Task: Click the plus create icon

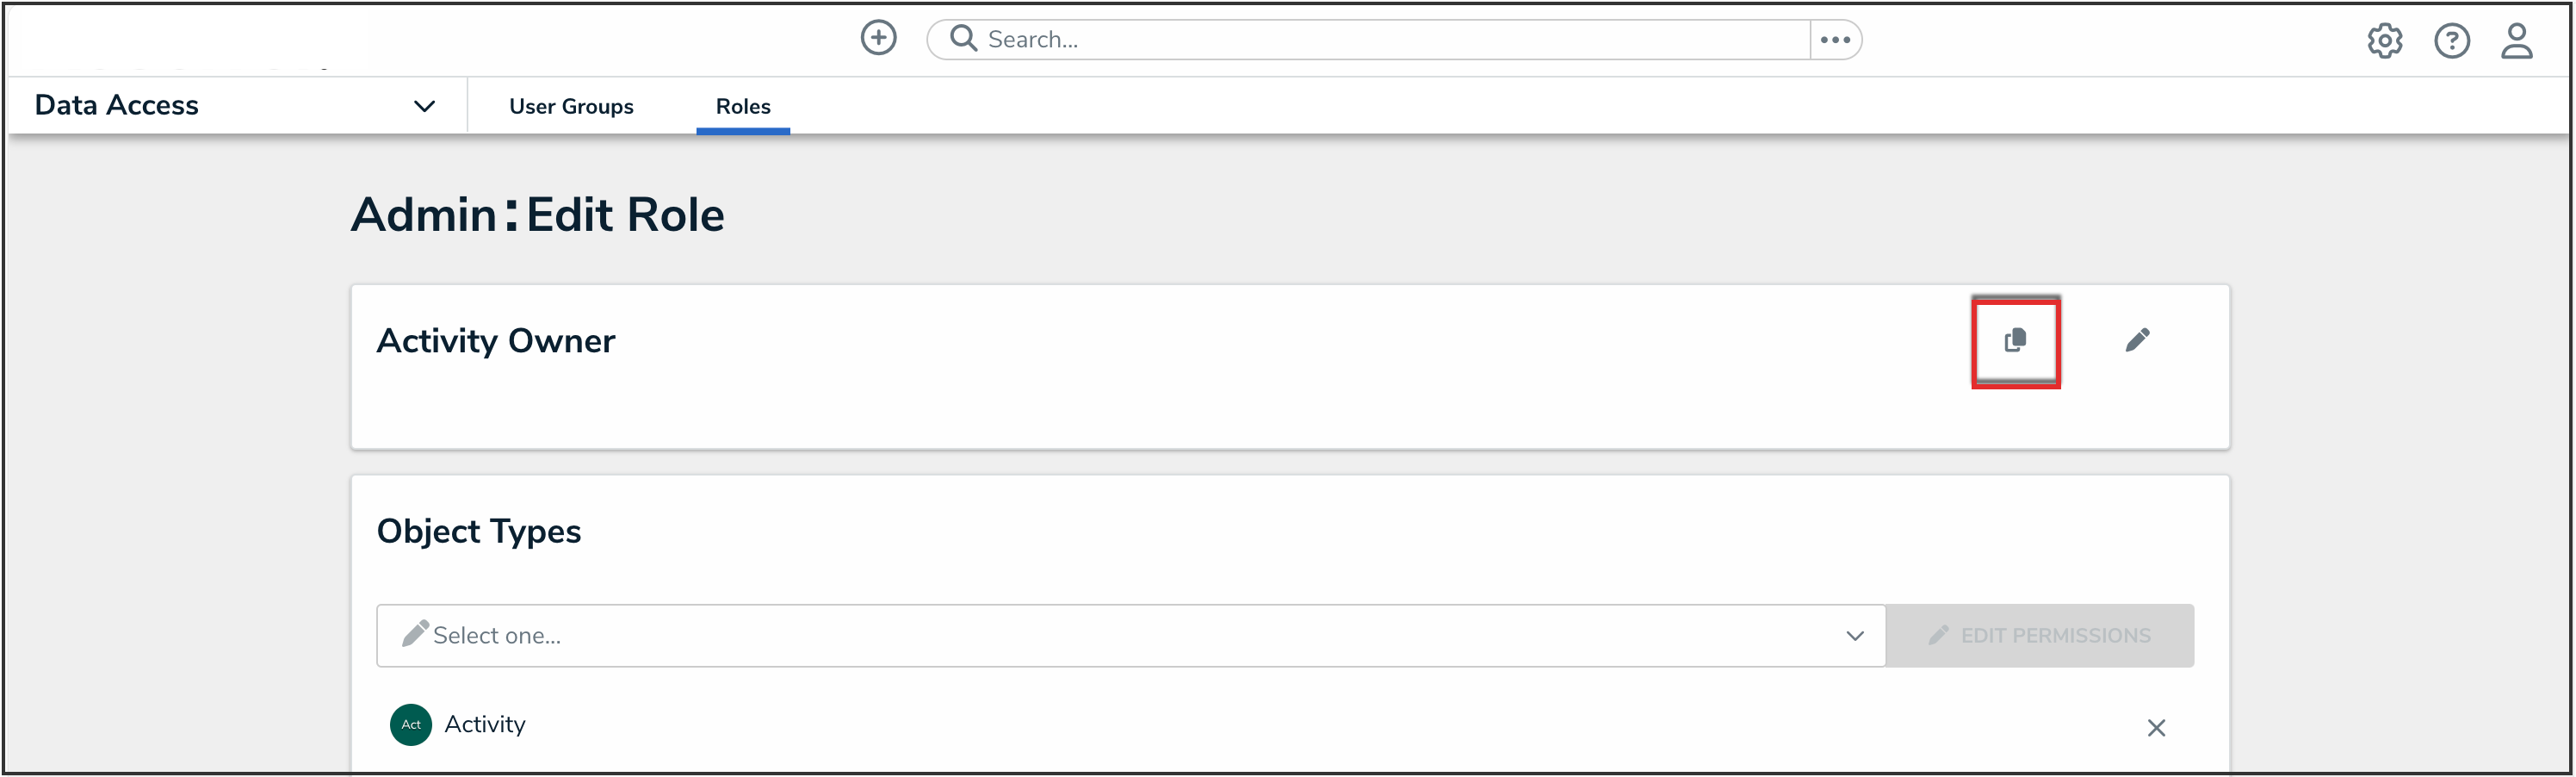Action: pyautogui.click(x=878, y=38)
